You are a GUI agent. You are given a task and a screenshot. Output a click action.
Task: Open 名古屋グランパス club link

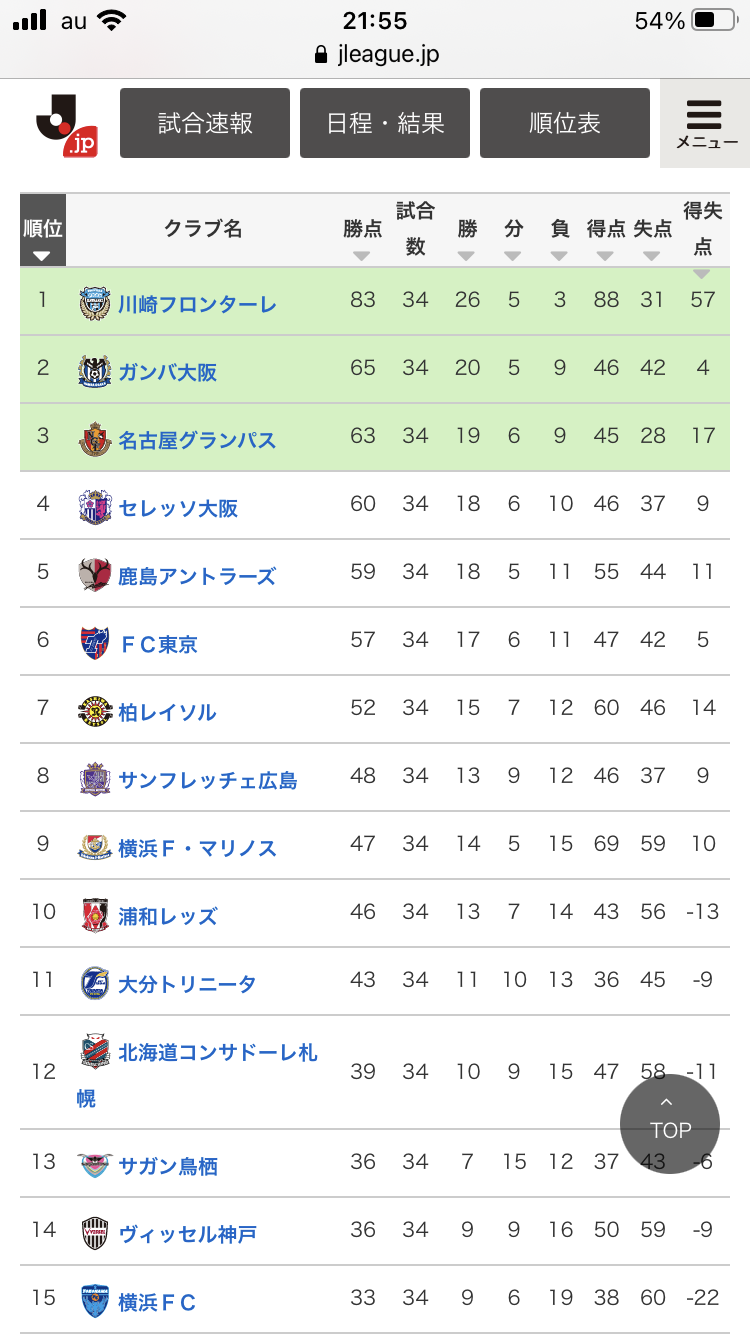197,440
